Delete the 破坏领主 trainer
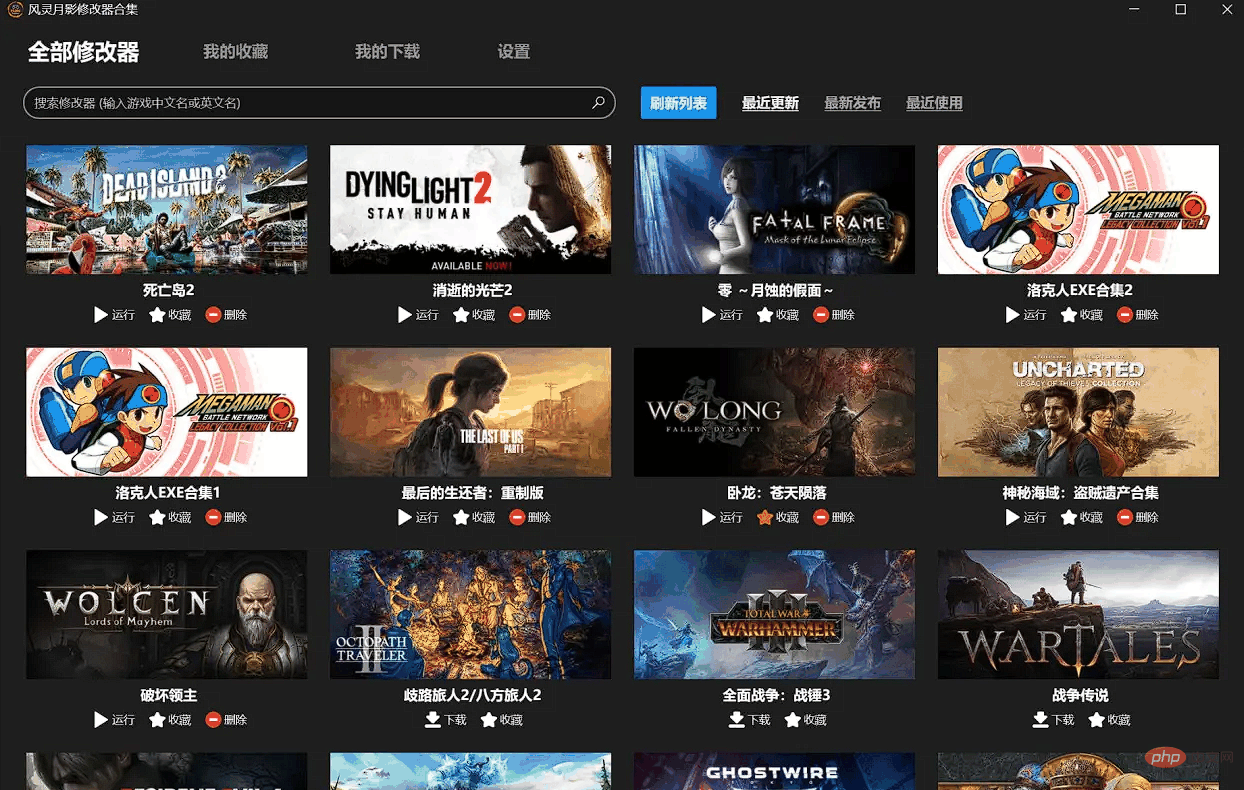Viewport: 1244px width, 790px height. 226,720
